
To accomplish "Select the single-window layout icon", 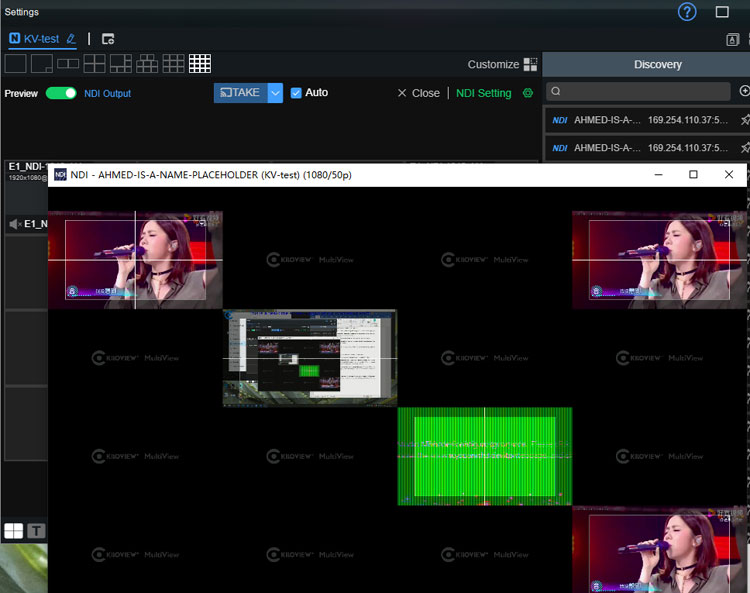I will [x=15, y=64].
